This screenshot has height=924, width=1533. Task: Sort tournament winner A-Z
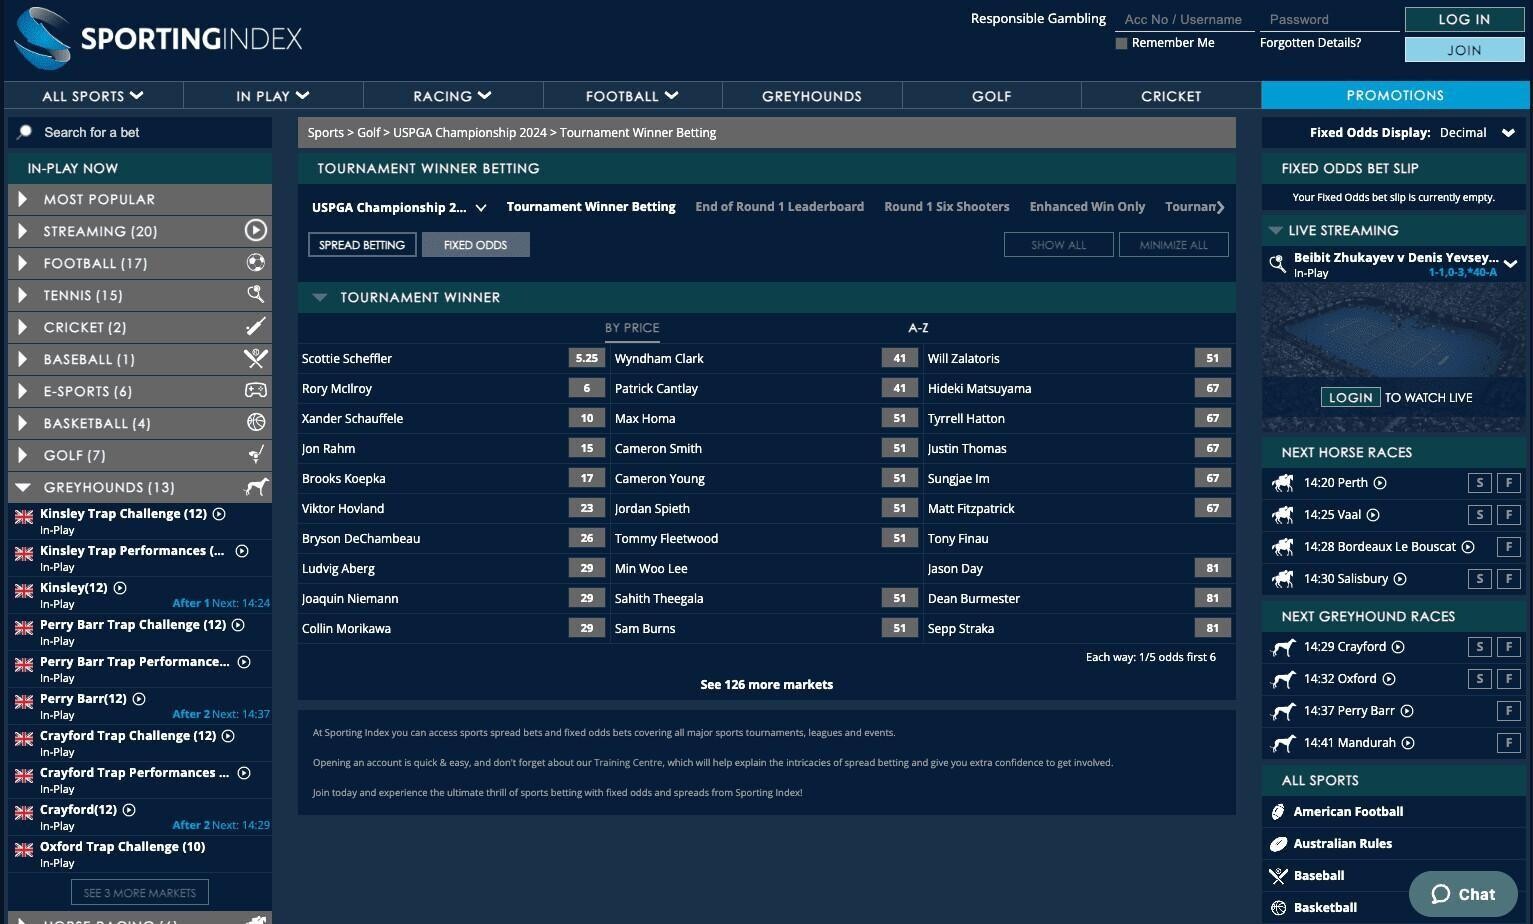pyautogui.click(x=918, y=328)
